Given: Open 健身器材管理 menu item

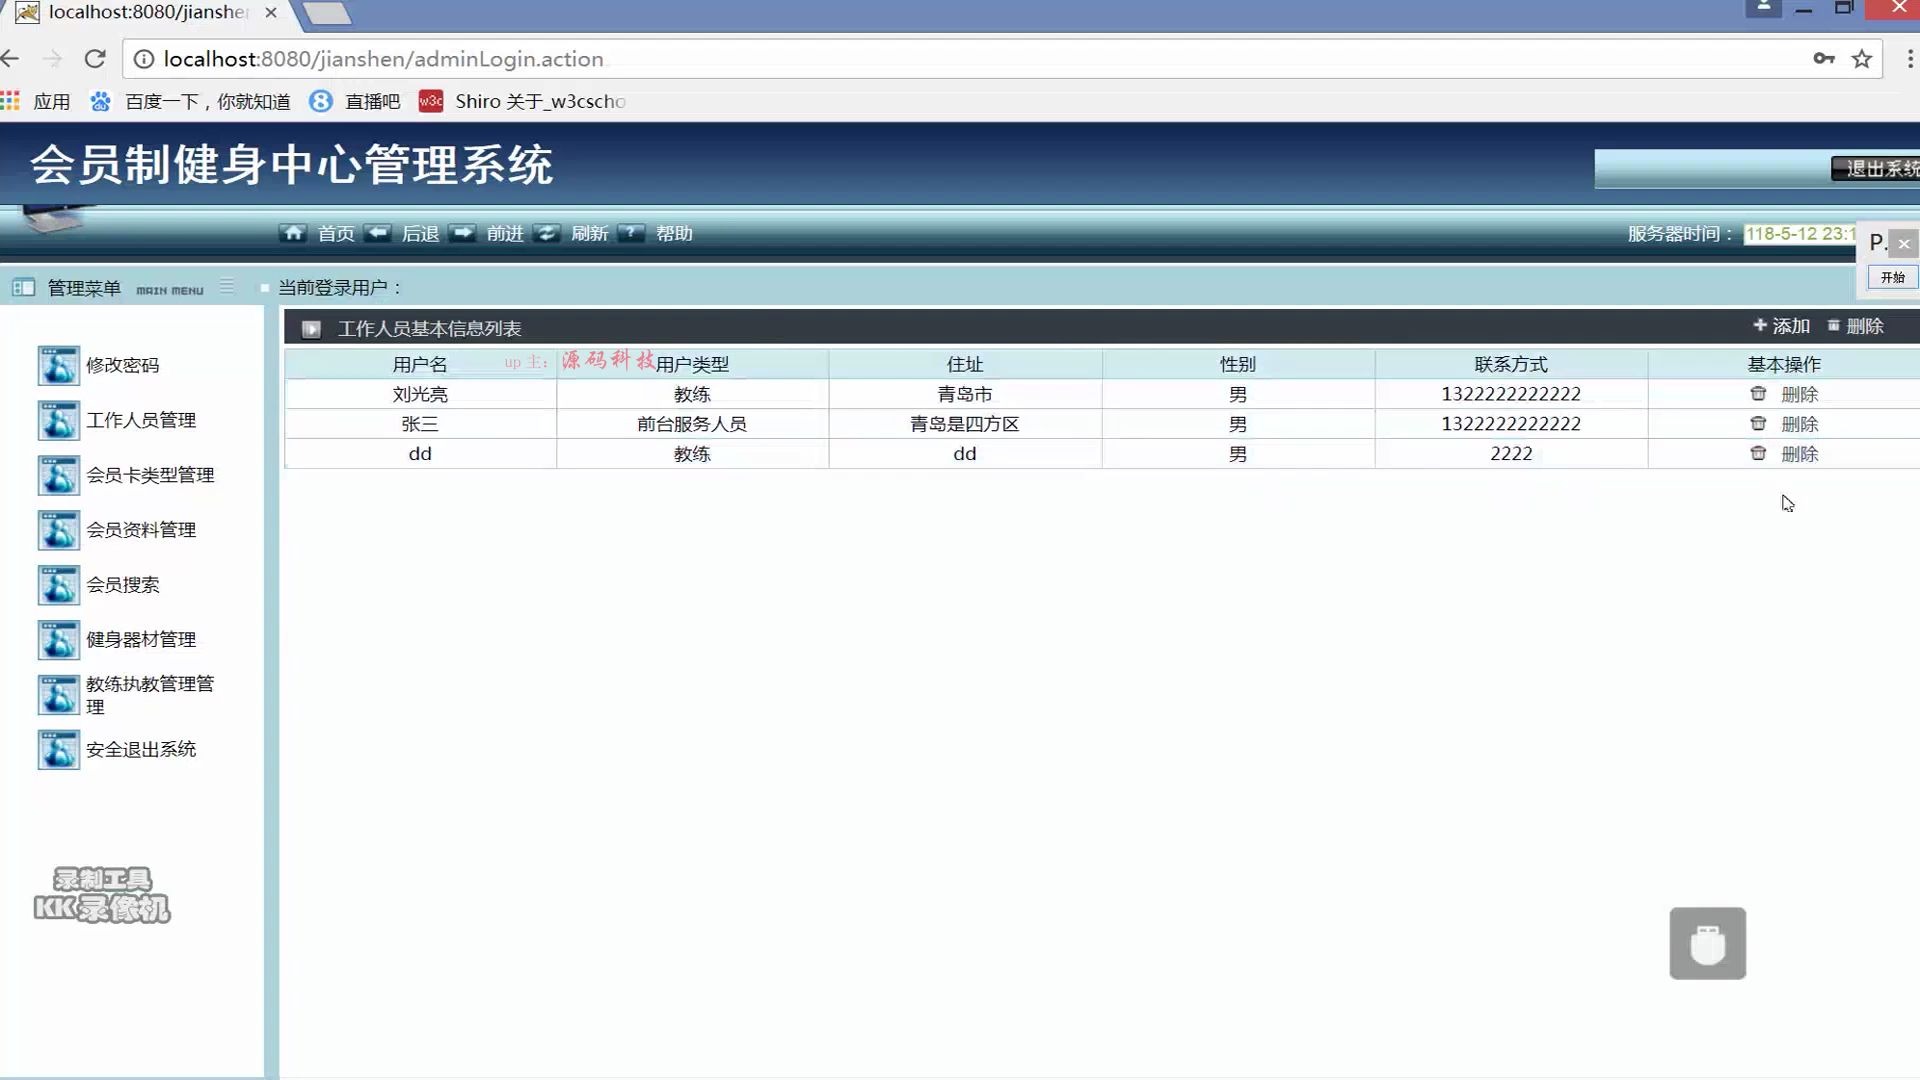Looking at the screenshot, I should 141,640.
